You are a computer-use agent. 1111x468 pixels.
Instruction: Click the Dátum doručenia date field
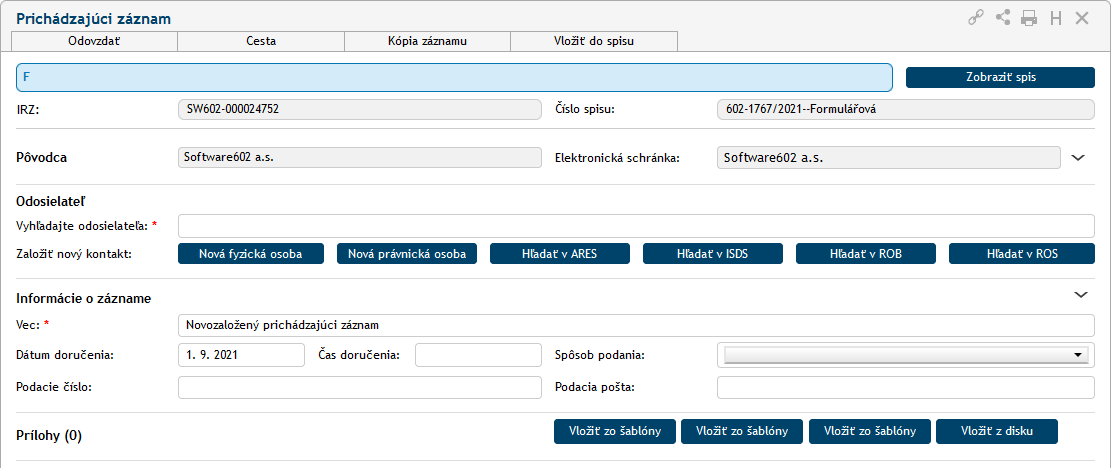241,355
